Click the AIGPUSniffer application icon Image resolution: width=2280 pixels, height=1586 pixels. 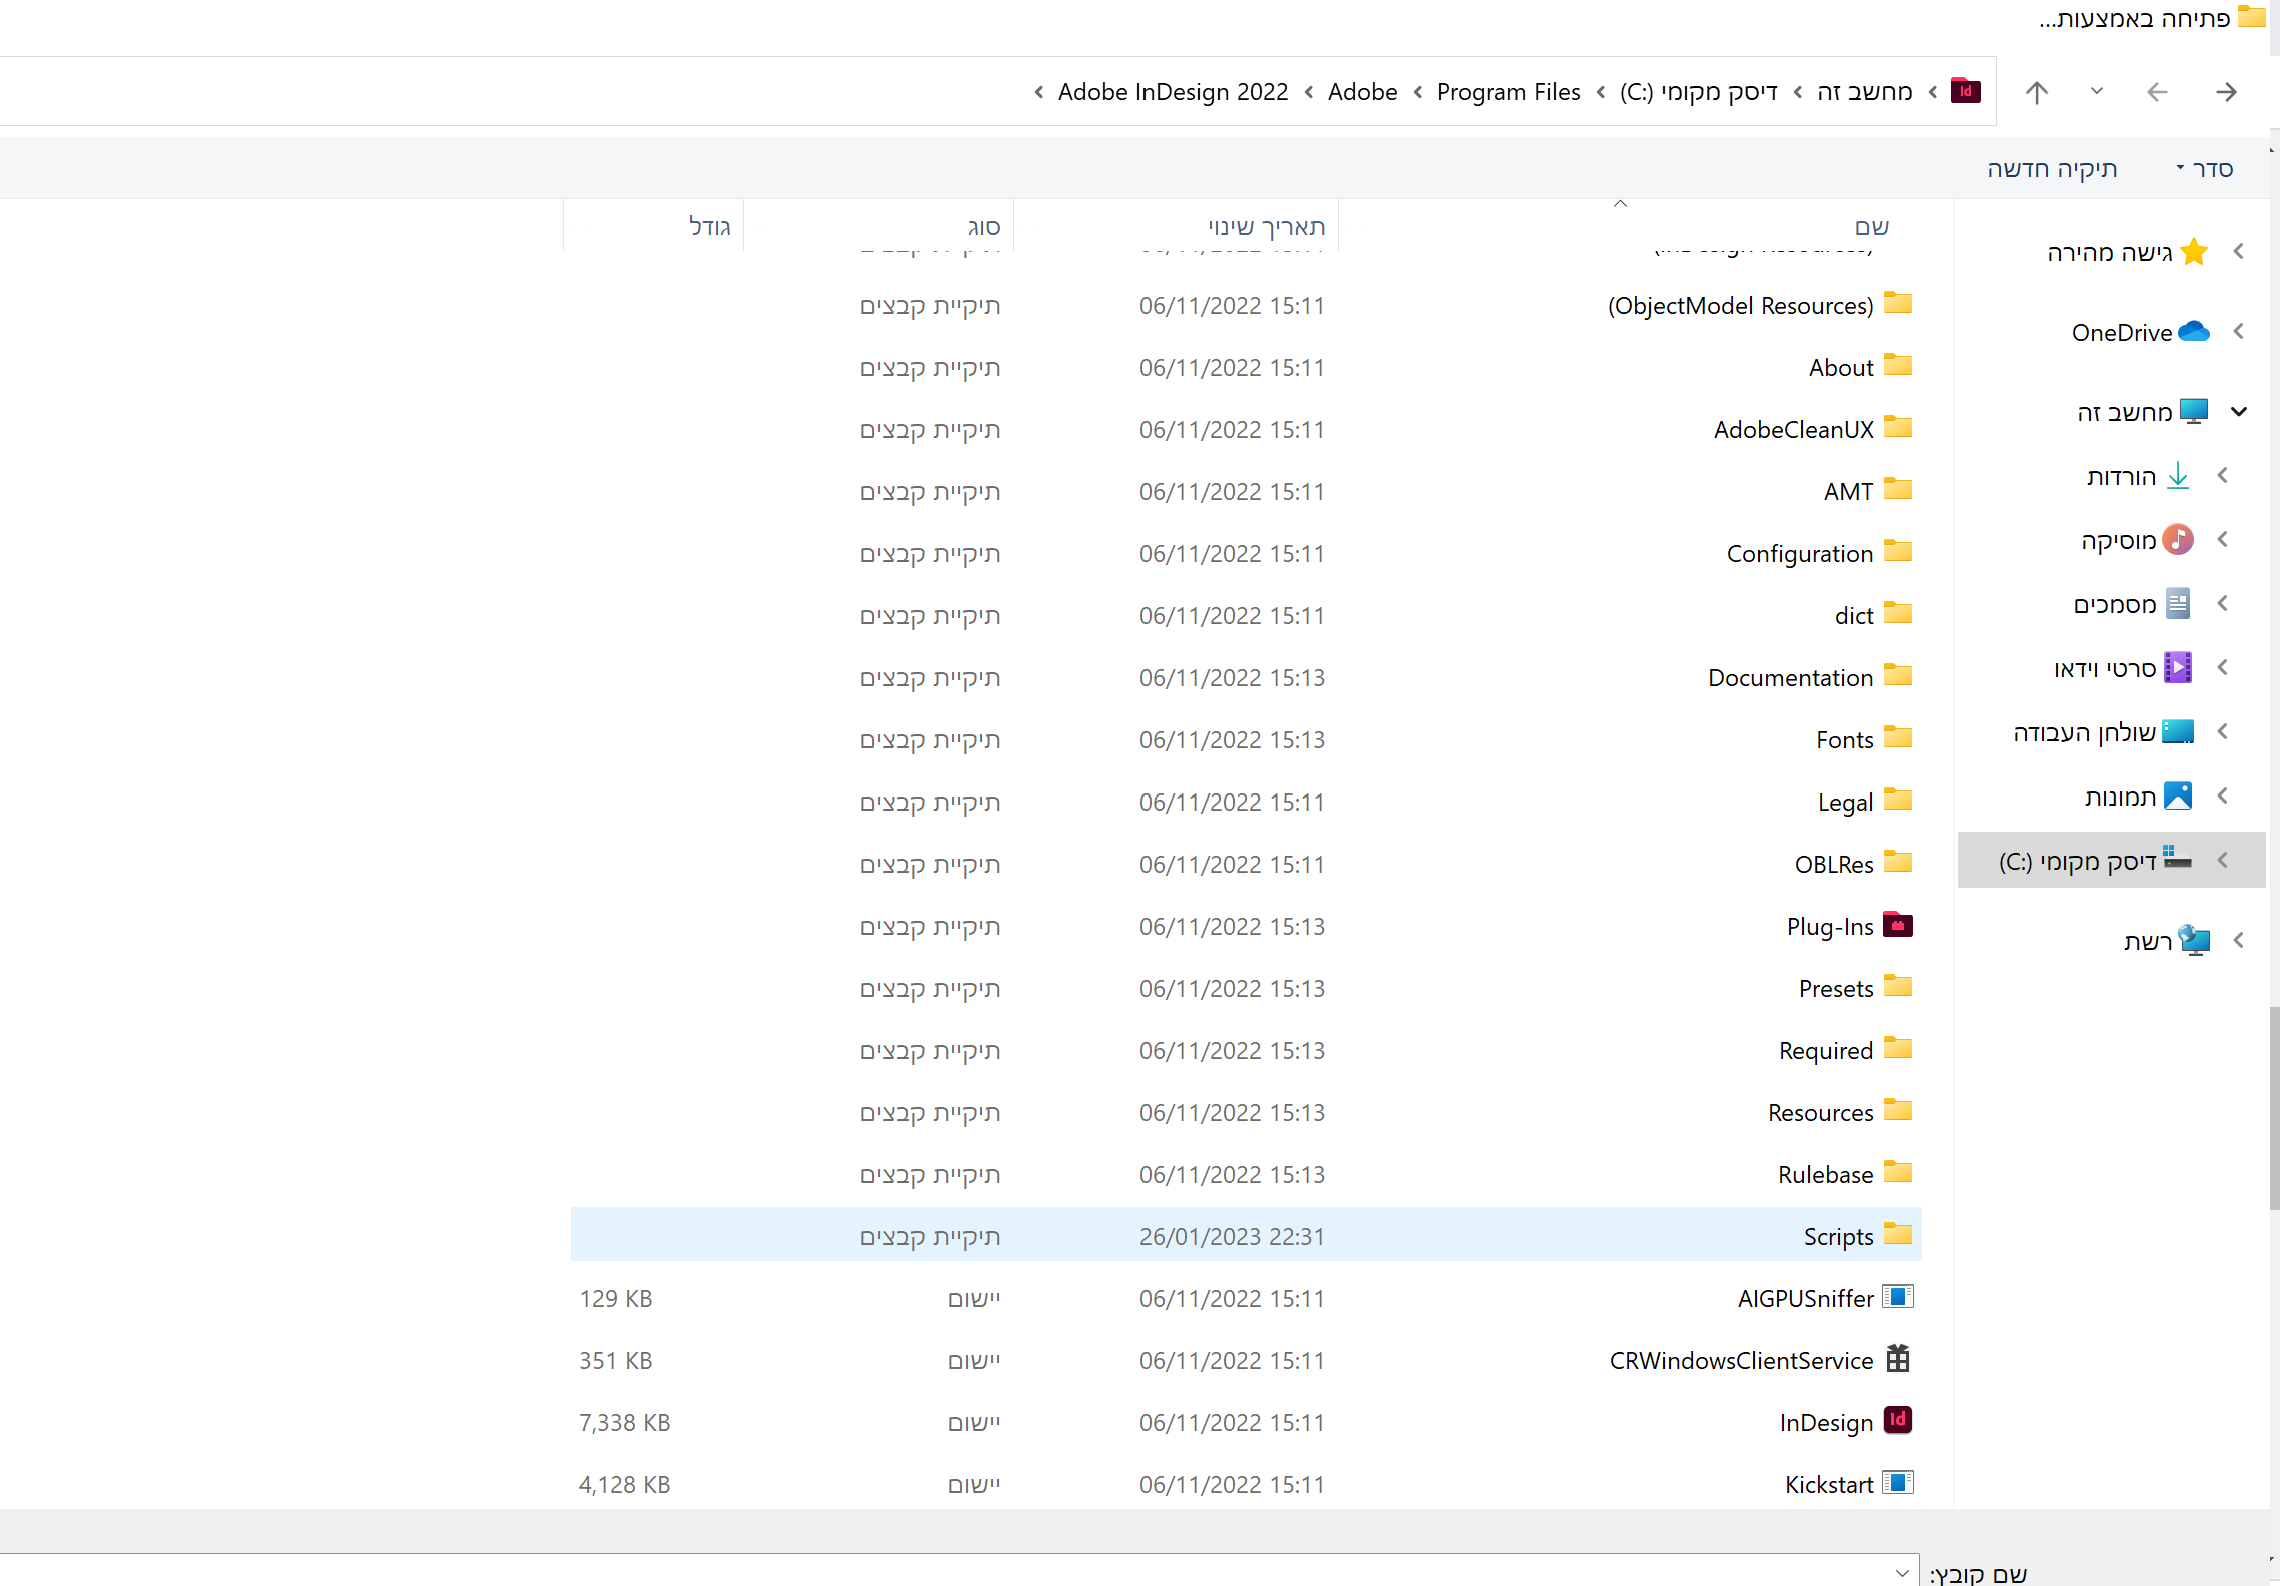pos(1897,1296)
